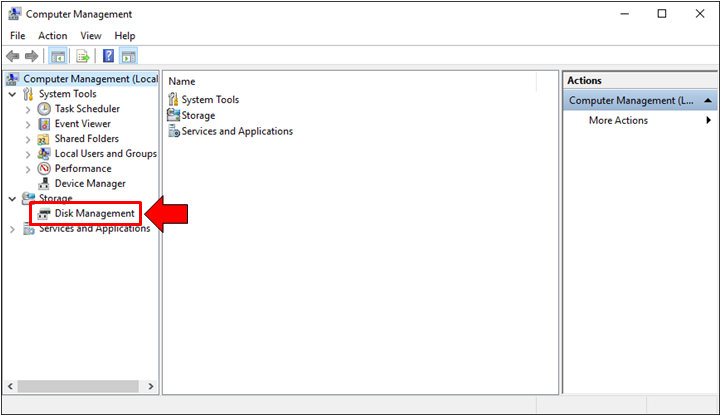Expand the Event Viewer node
Viewport: 721px width, 416px height.
[x=28, y=125]
